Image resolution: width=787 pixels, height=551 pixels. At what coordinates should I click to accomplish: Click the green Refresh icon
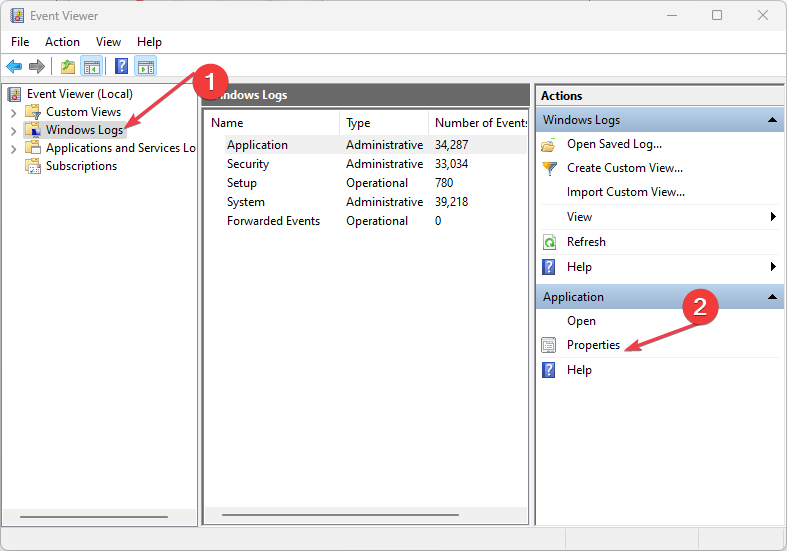[x=550, y=242]
